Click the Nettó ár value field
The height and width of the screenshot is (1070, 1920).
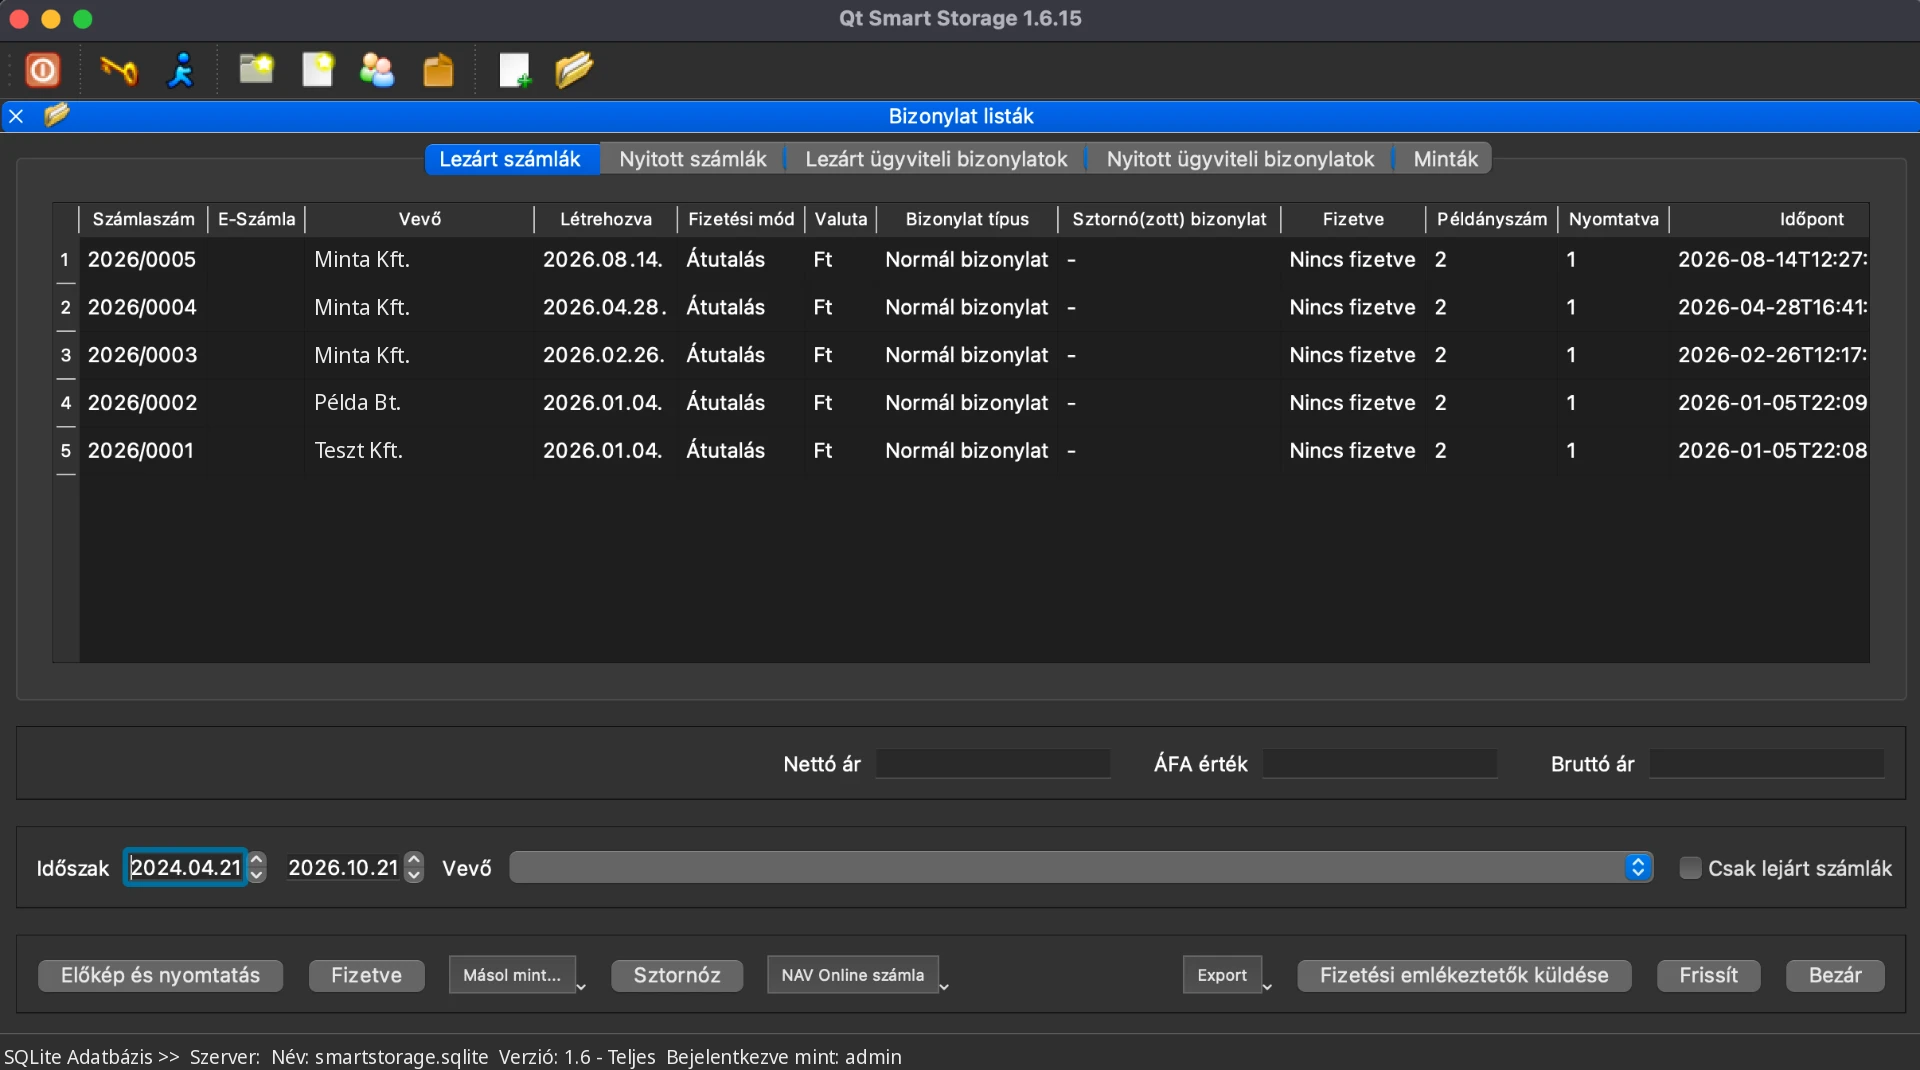pos(993,764)
